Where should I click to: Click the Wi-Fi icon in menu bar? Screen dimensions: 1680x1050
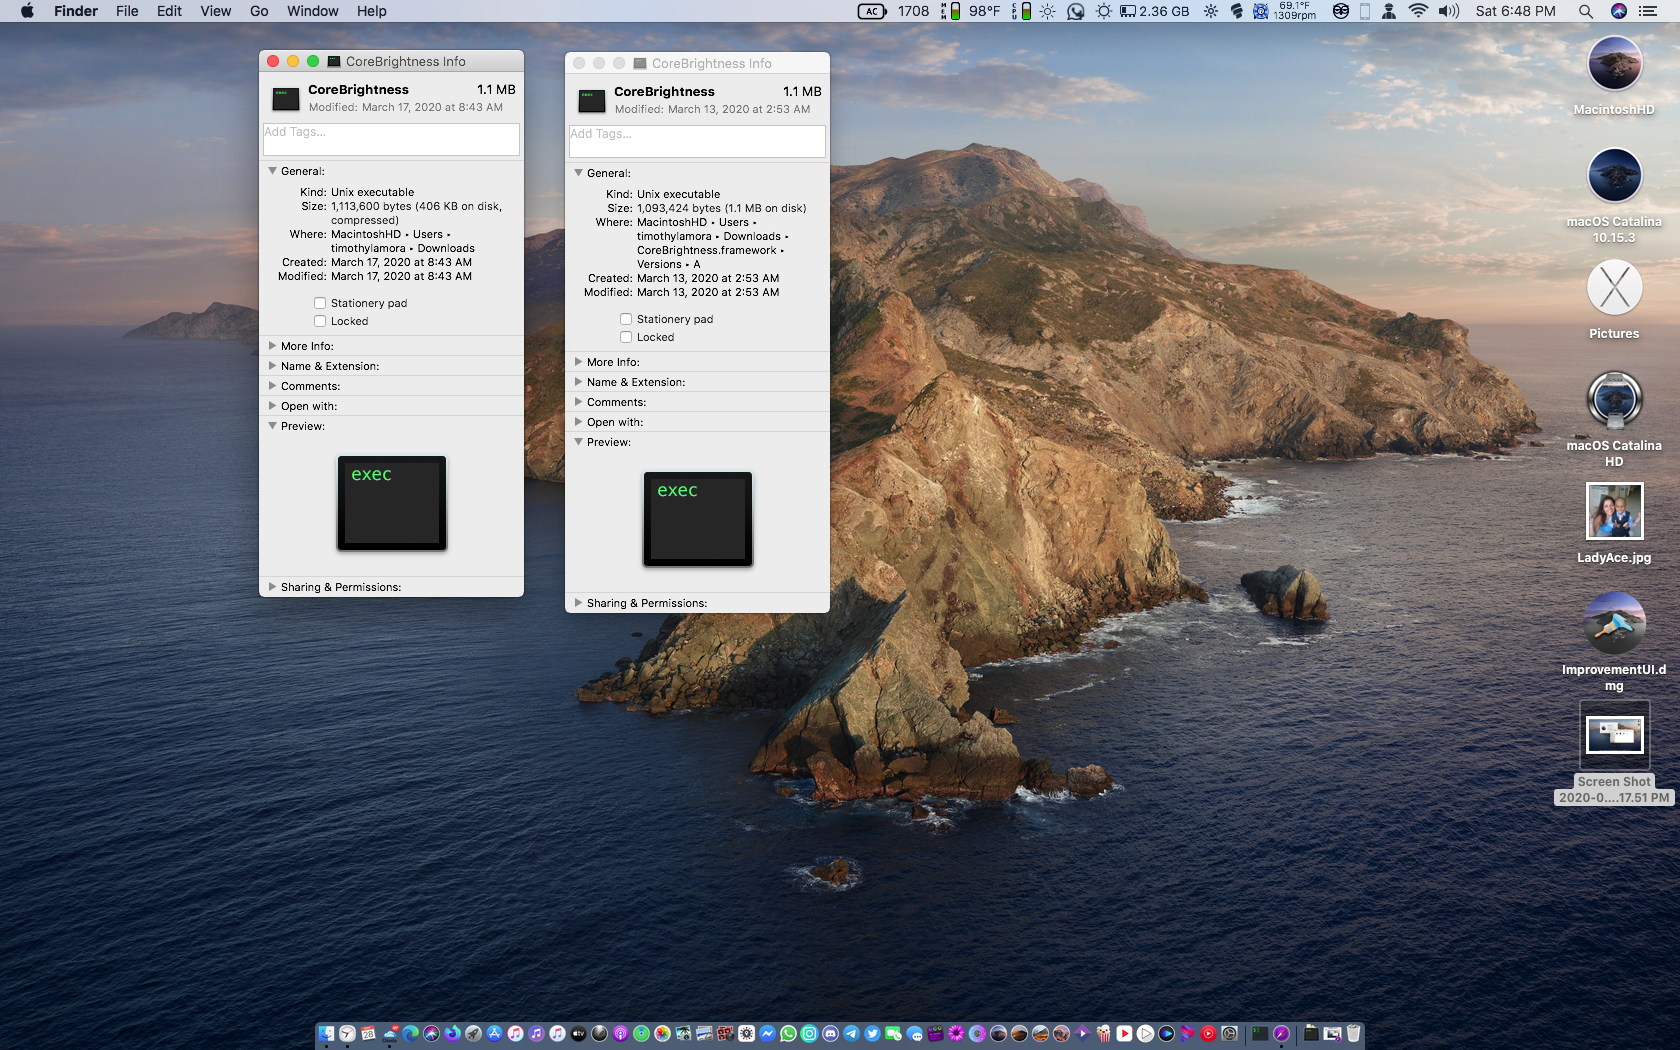tap(1418, 11)
